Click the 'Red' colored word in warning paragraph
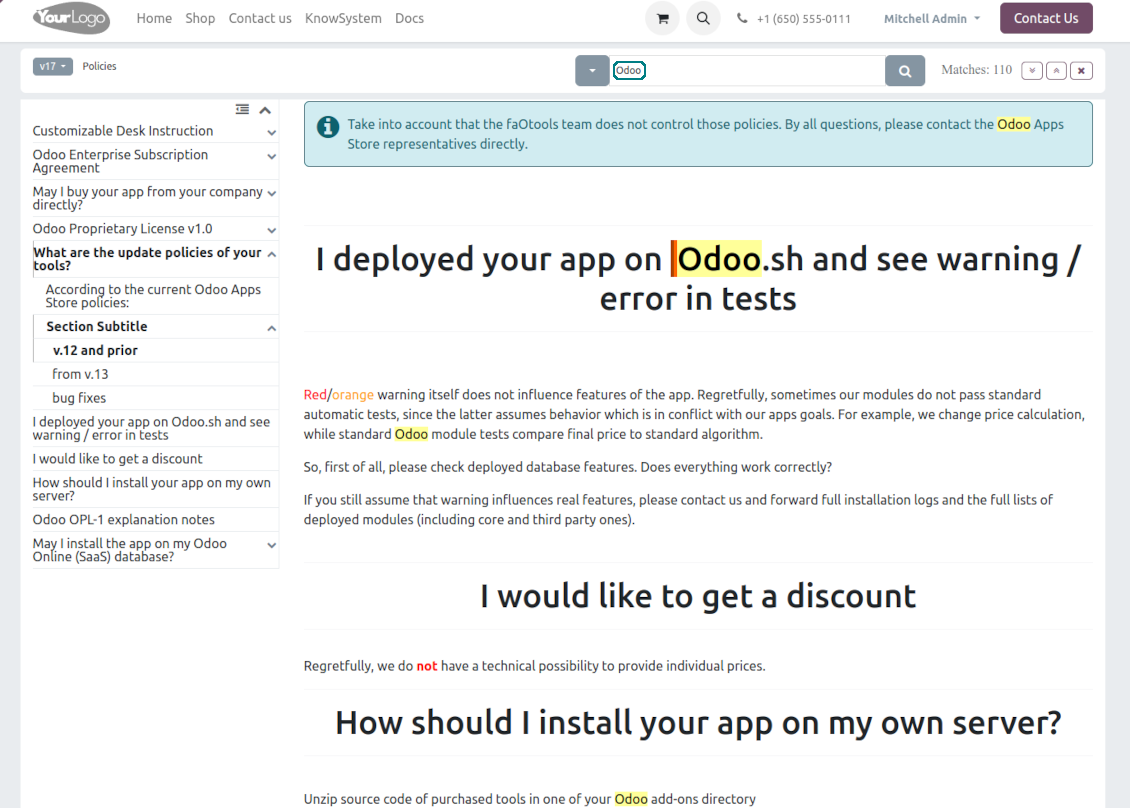The width and height of the screenshot is (1130, 808). [x=315, y=395]
